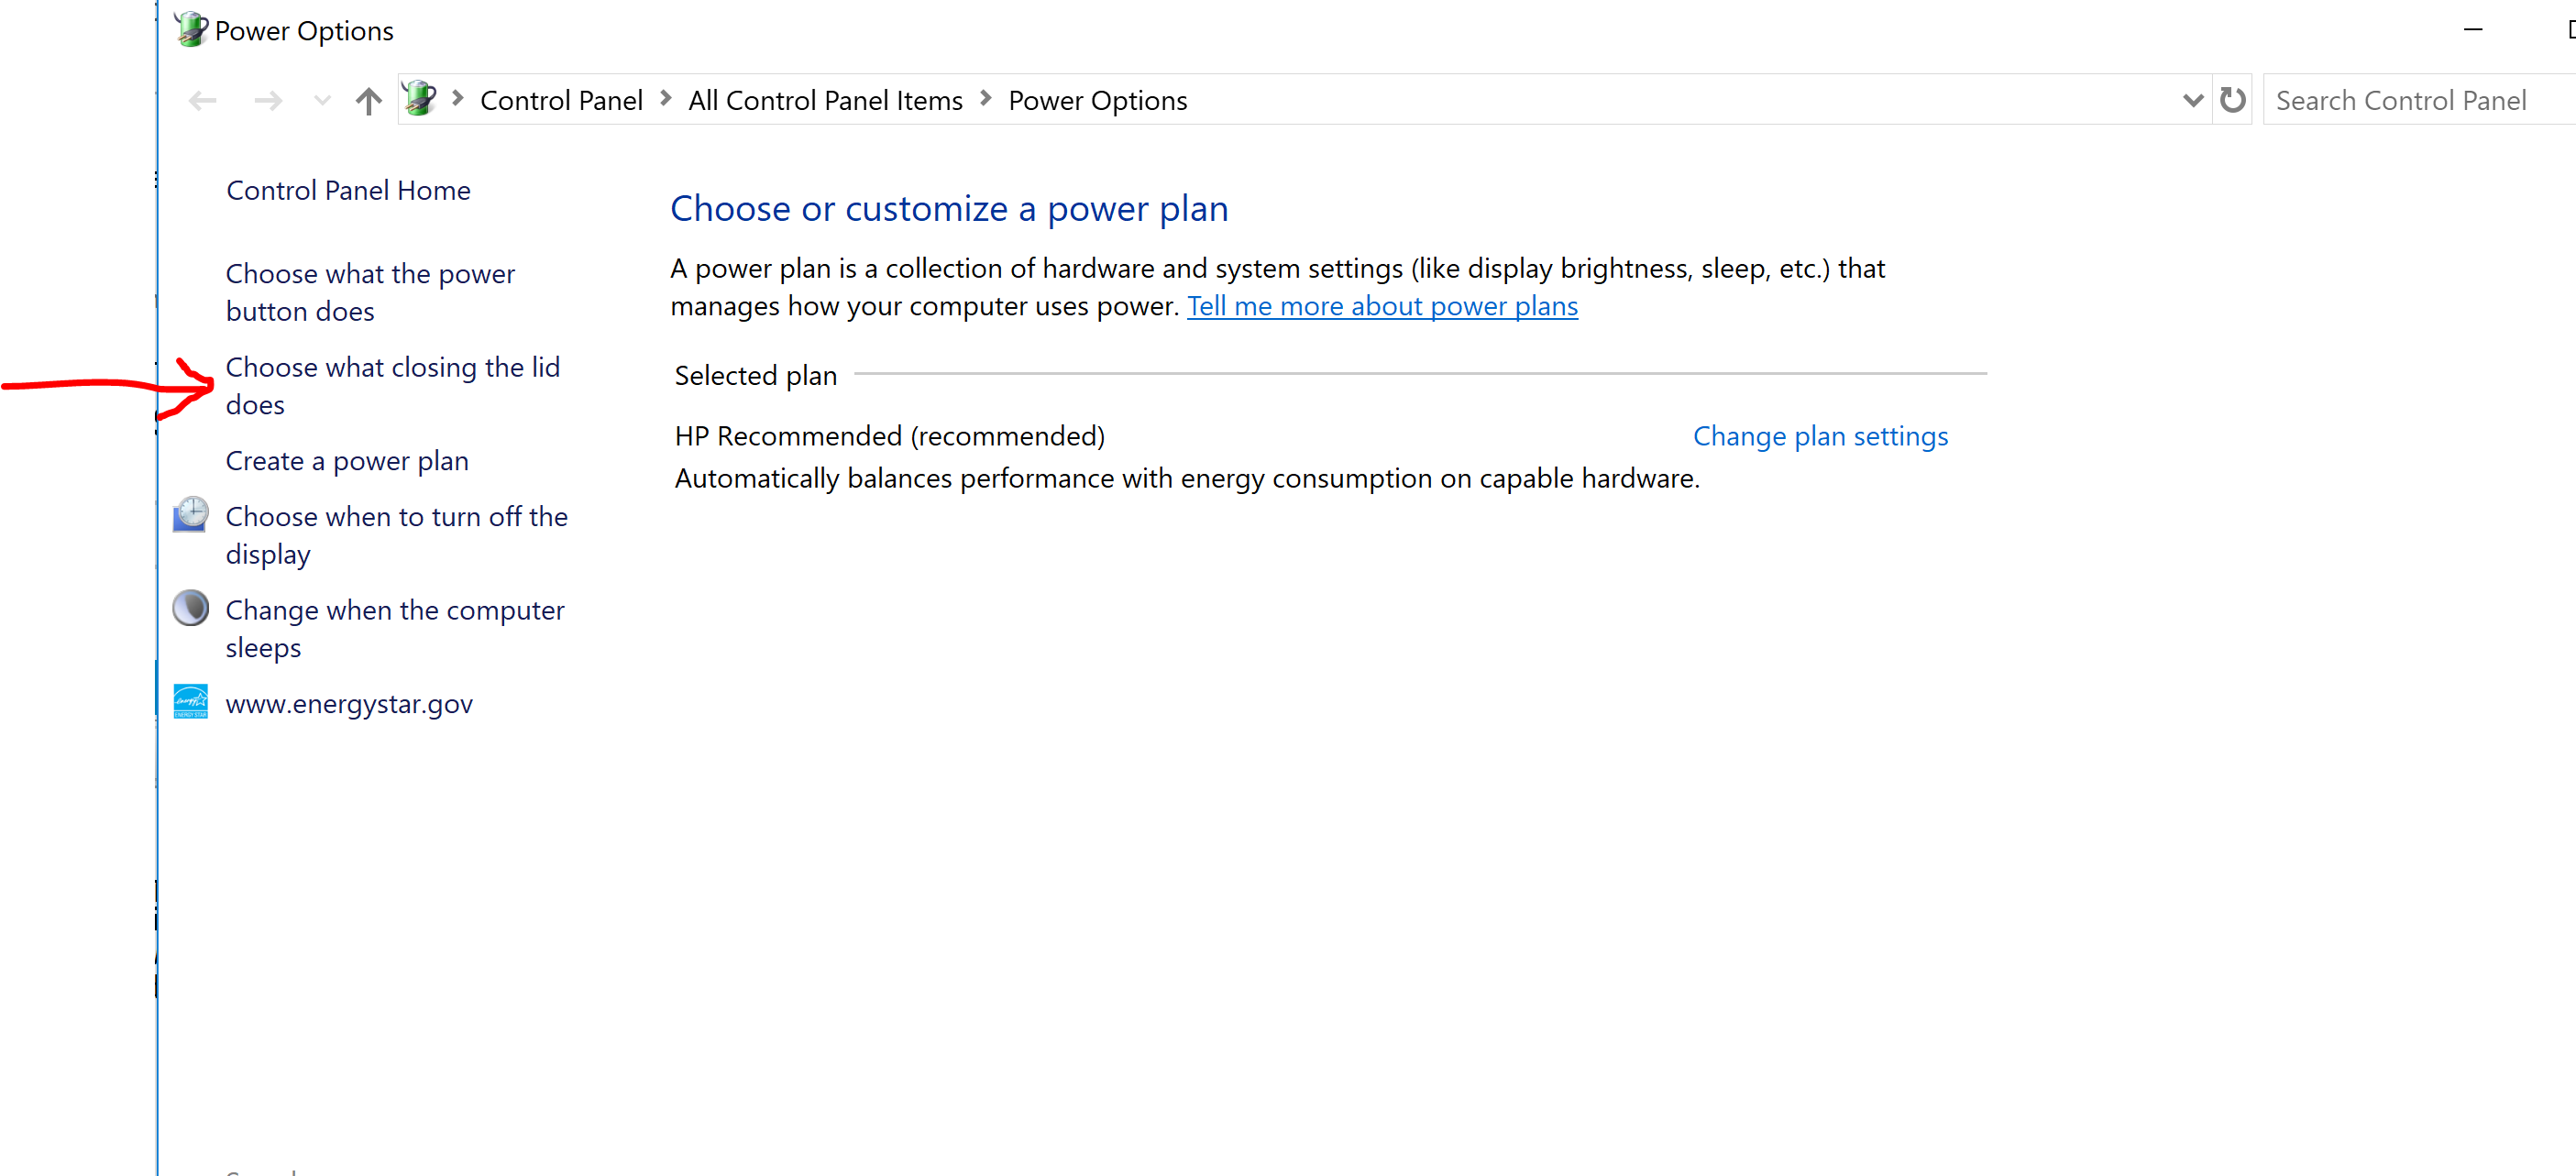Viewport: 2576px width, 1176px height.
Task: Select the Power Options breadcrumb
Action: (1097, 100)
